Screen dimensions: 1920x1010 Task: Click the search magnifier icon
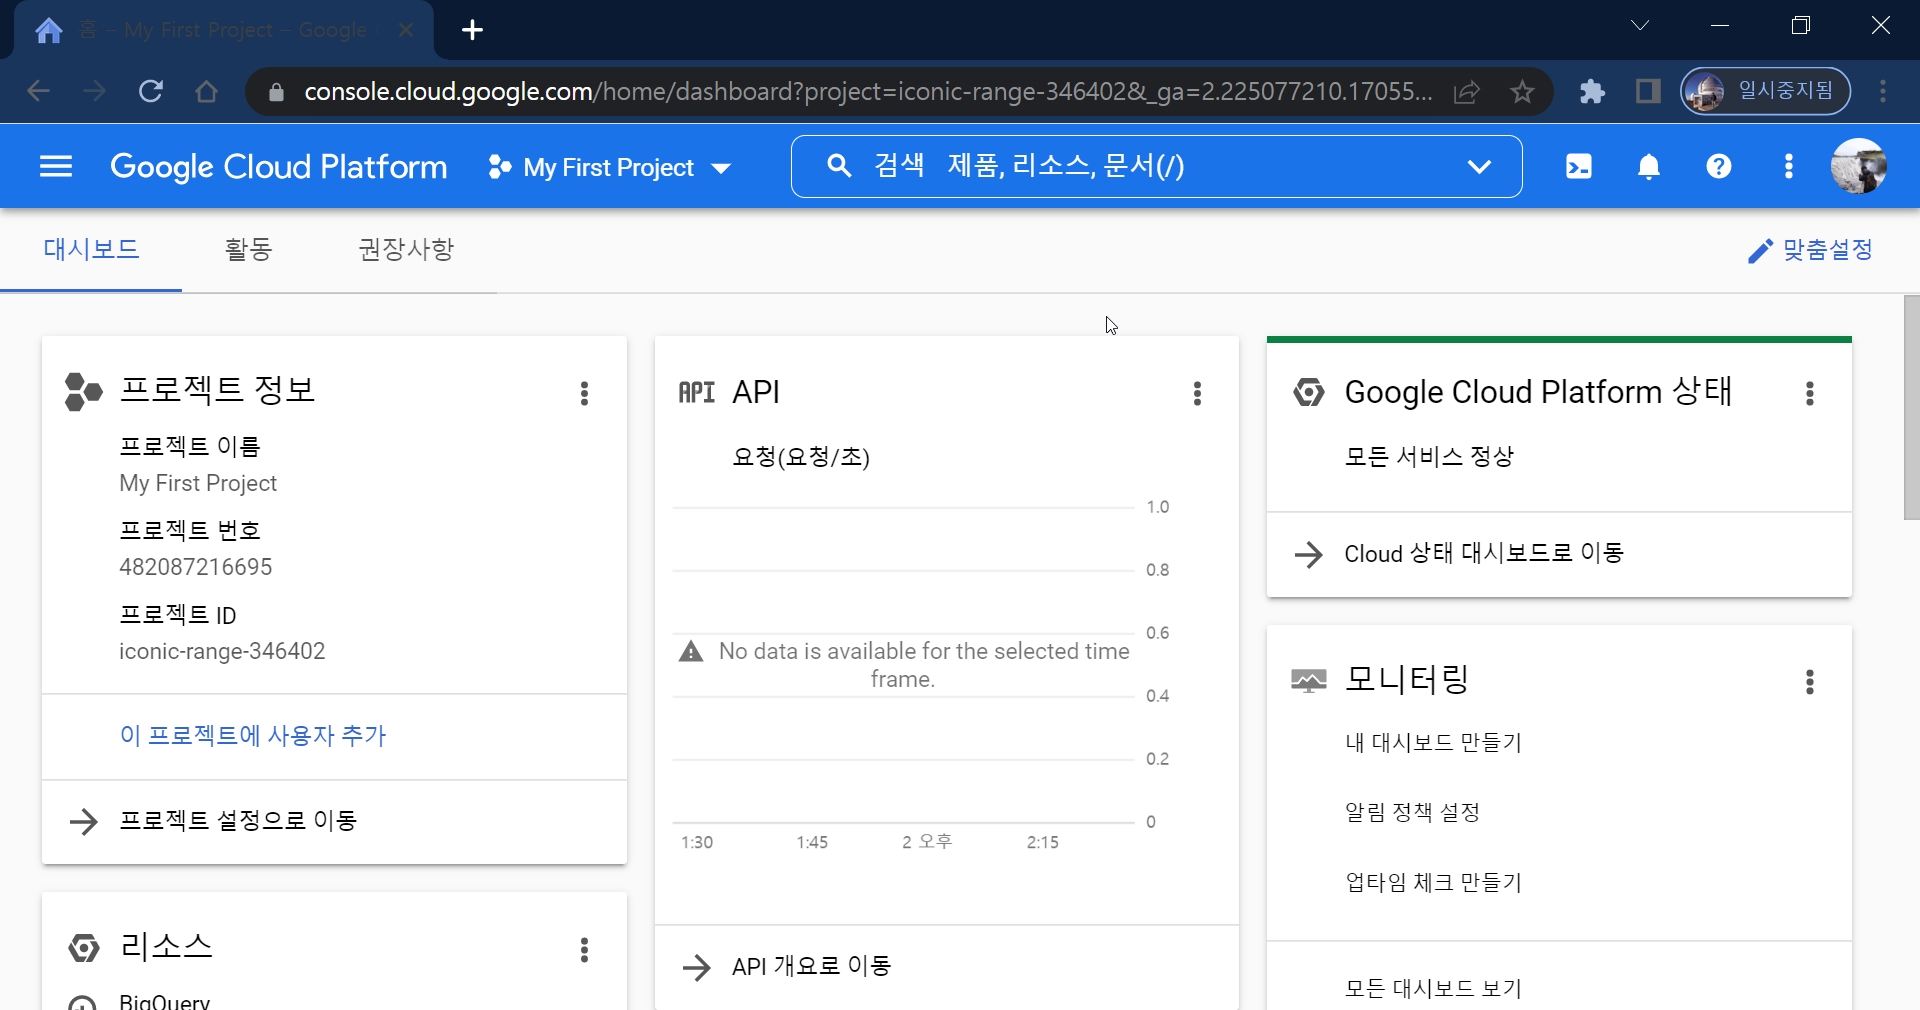(839, 166)
